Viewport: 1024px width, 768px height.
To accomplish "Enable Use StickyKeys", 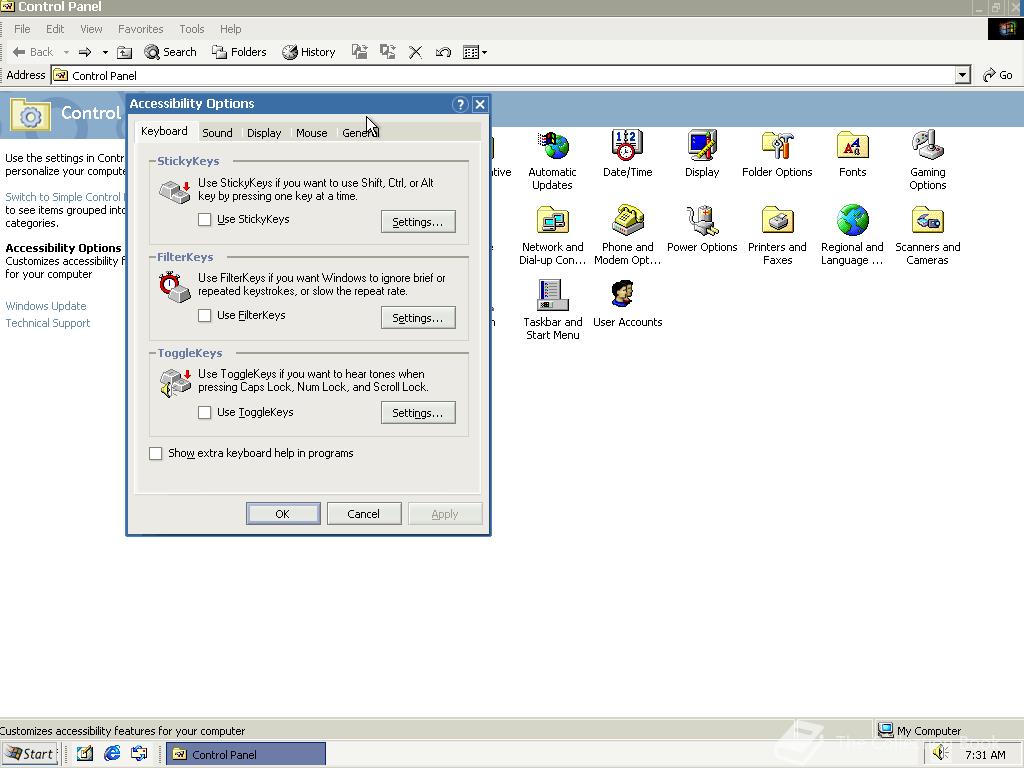I will click(x=205, y=219).
